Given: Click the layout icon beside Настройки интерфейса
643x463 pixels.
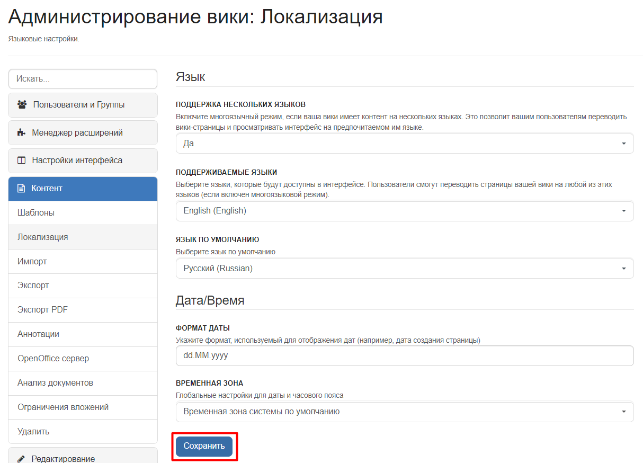Looking at the screenshot, I should pyautogui.click(x=21, y=160).
